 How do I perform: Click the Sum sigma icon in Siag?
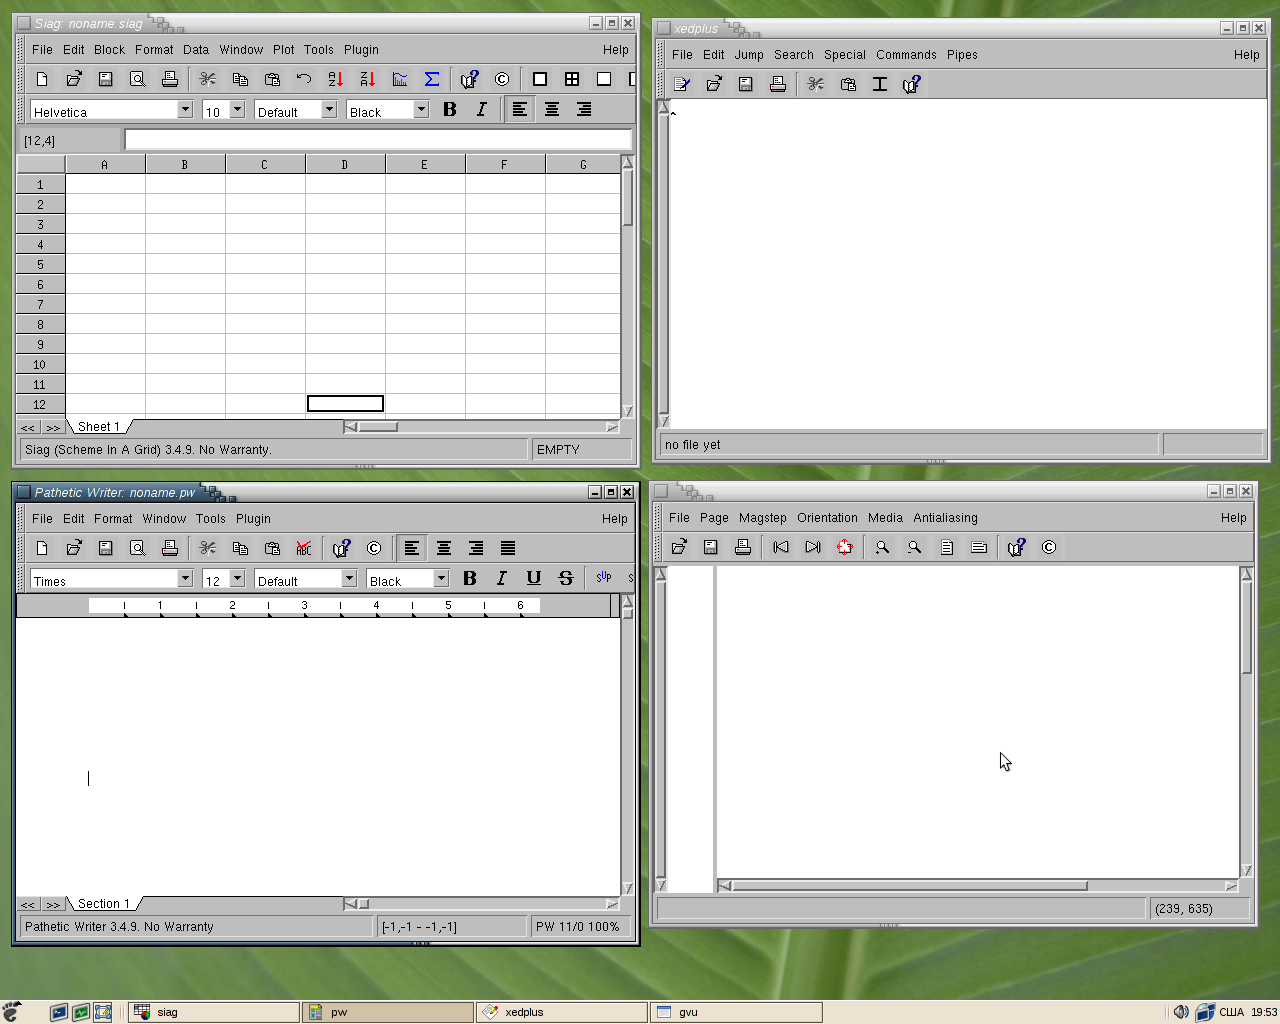pyautogui.click(x=432, y=79)
